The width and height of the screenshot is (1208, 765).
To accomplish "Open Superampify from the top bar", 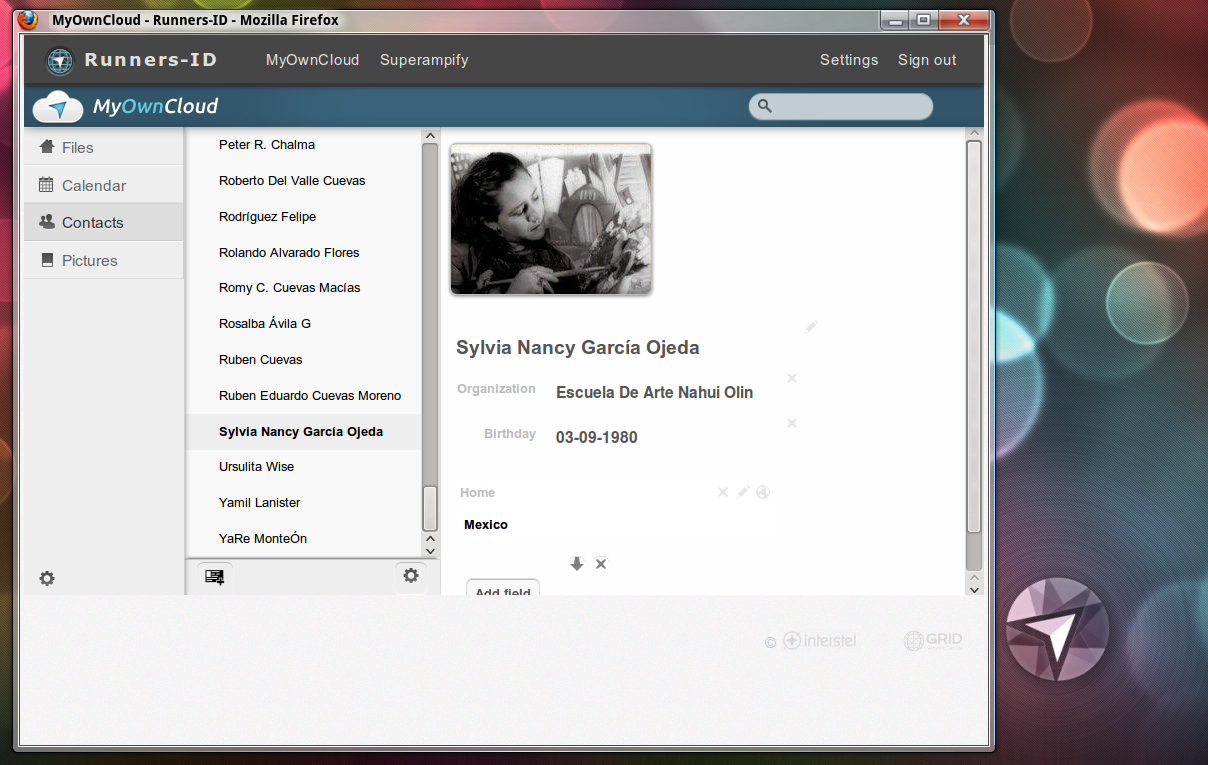I will (424, 60).
